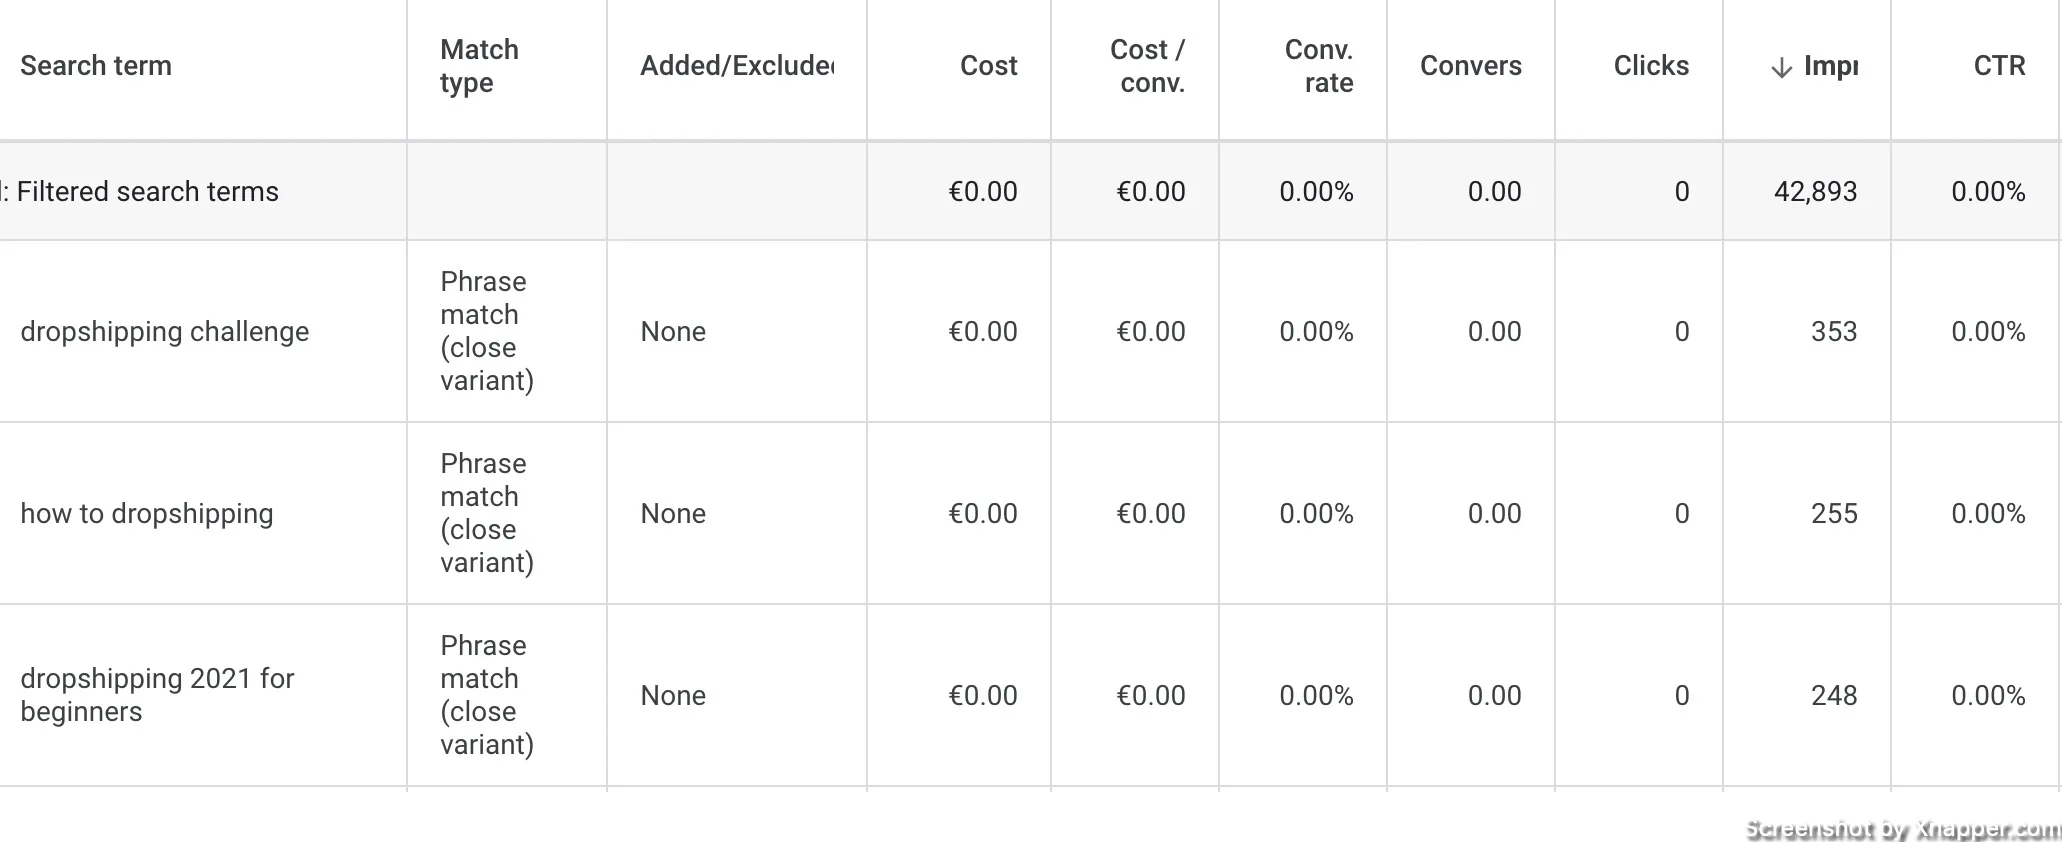Click None status for how to dropshipping
This screenshot has height=842, width=2062.
[673, 514]
